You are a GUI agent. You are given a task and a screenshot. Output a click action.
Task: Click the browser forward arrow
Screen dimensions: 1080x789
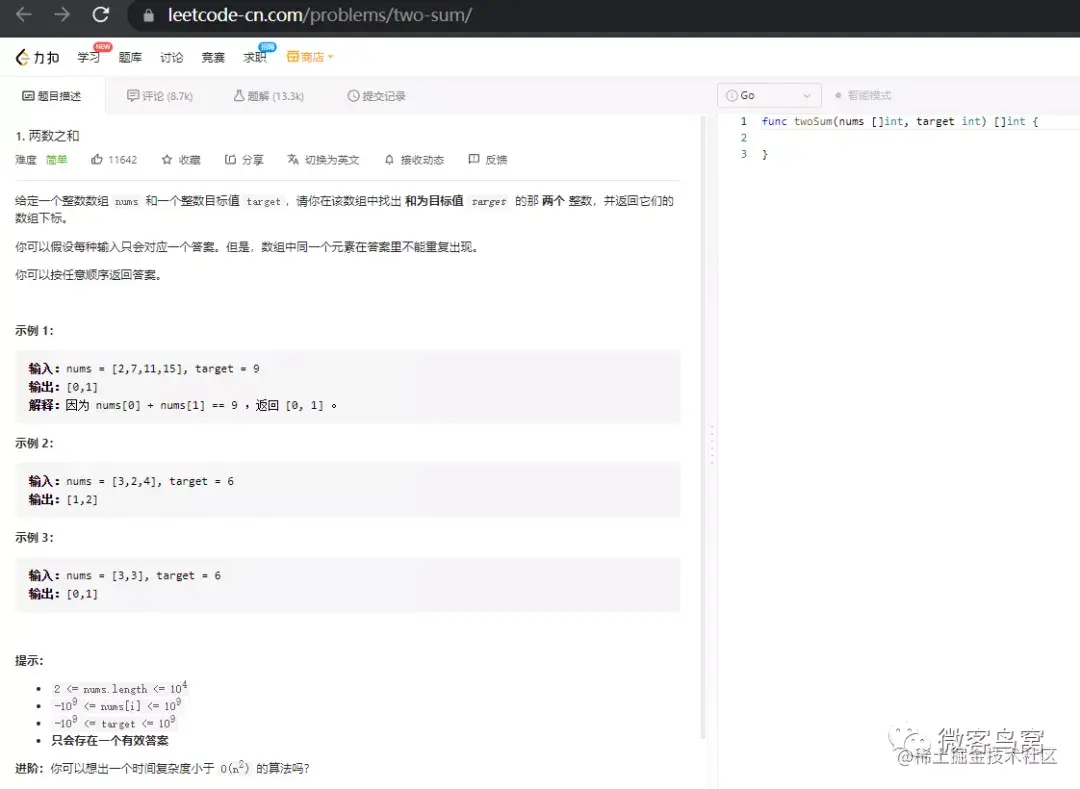click(62, 14)
